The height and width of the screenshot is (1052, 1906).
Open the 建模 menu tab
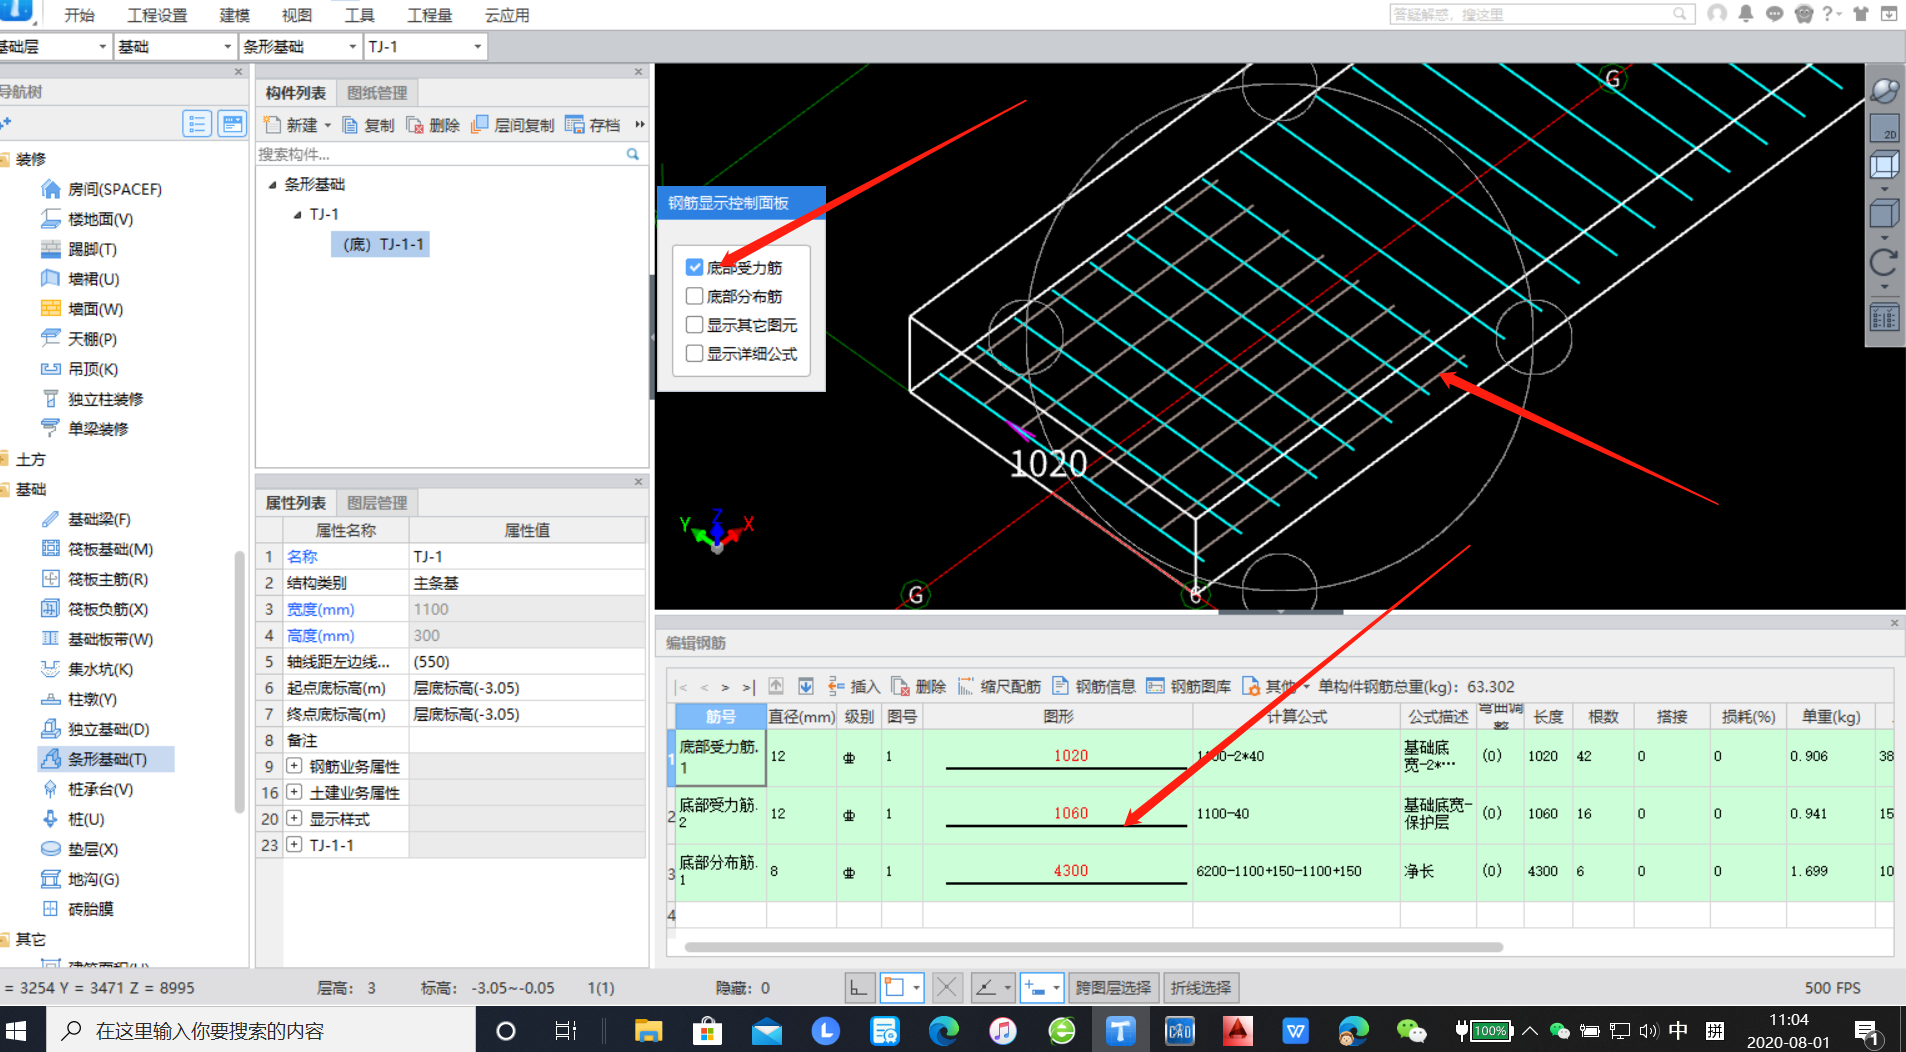234,15
